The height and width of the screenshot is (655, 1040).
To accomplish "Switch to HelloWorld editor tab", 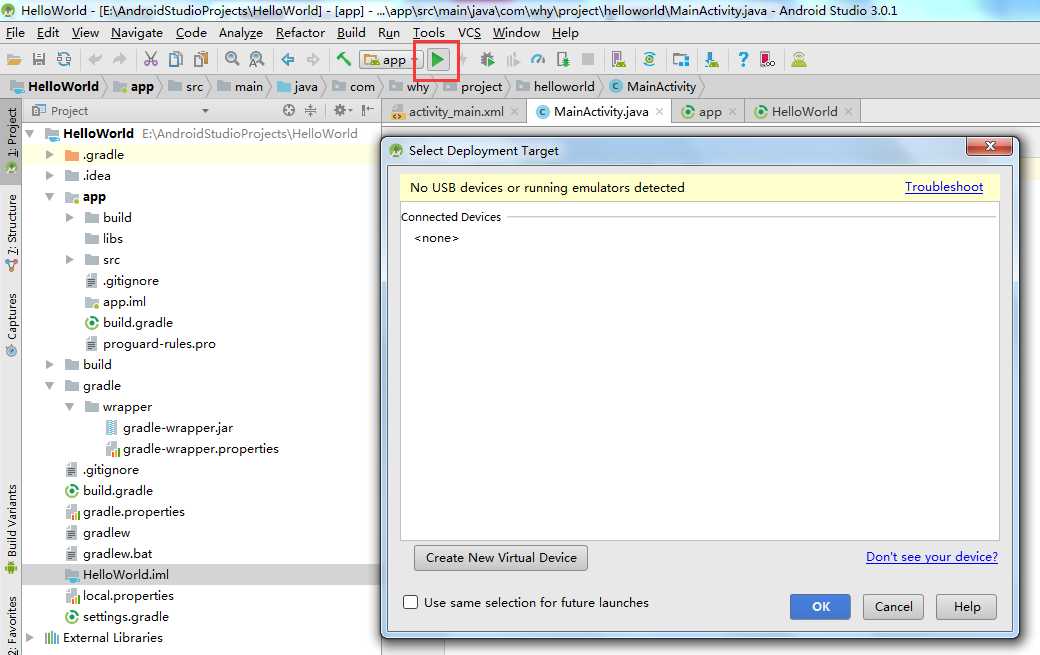I will [x=804, y=111].
